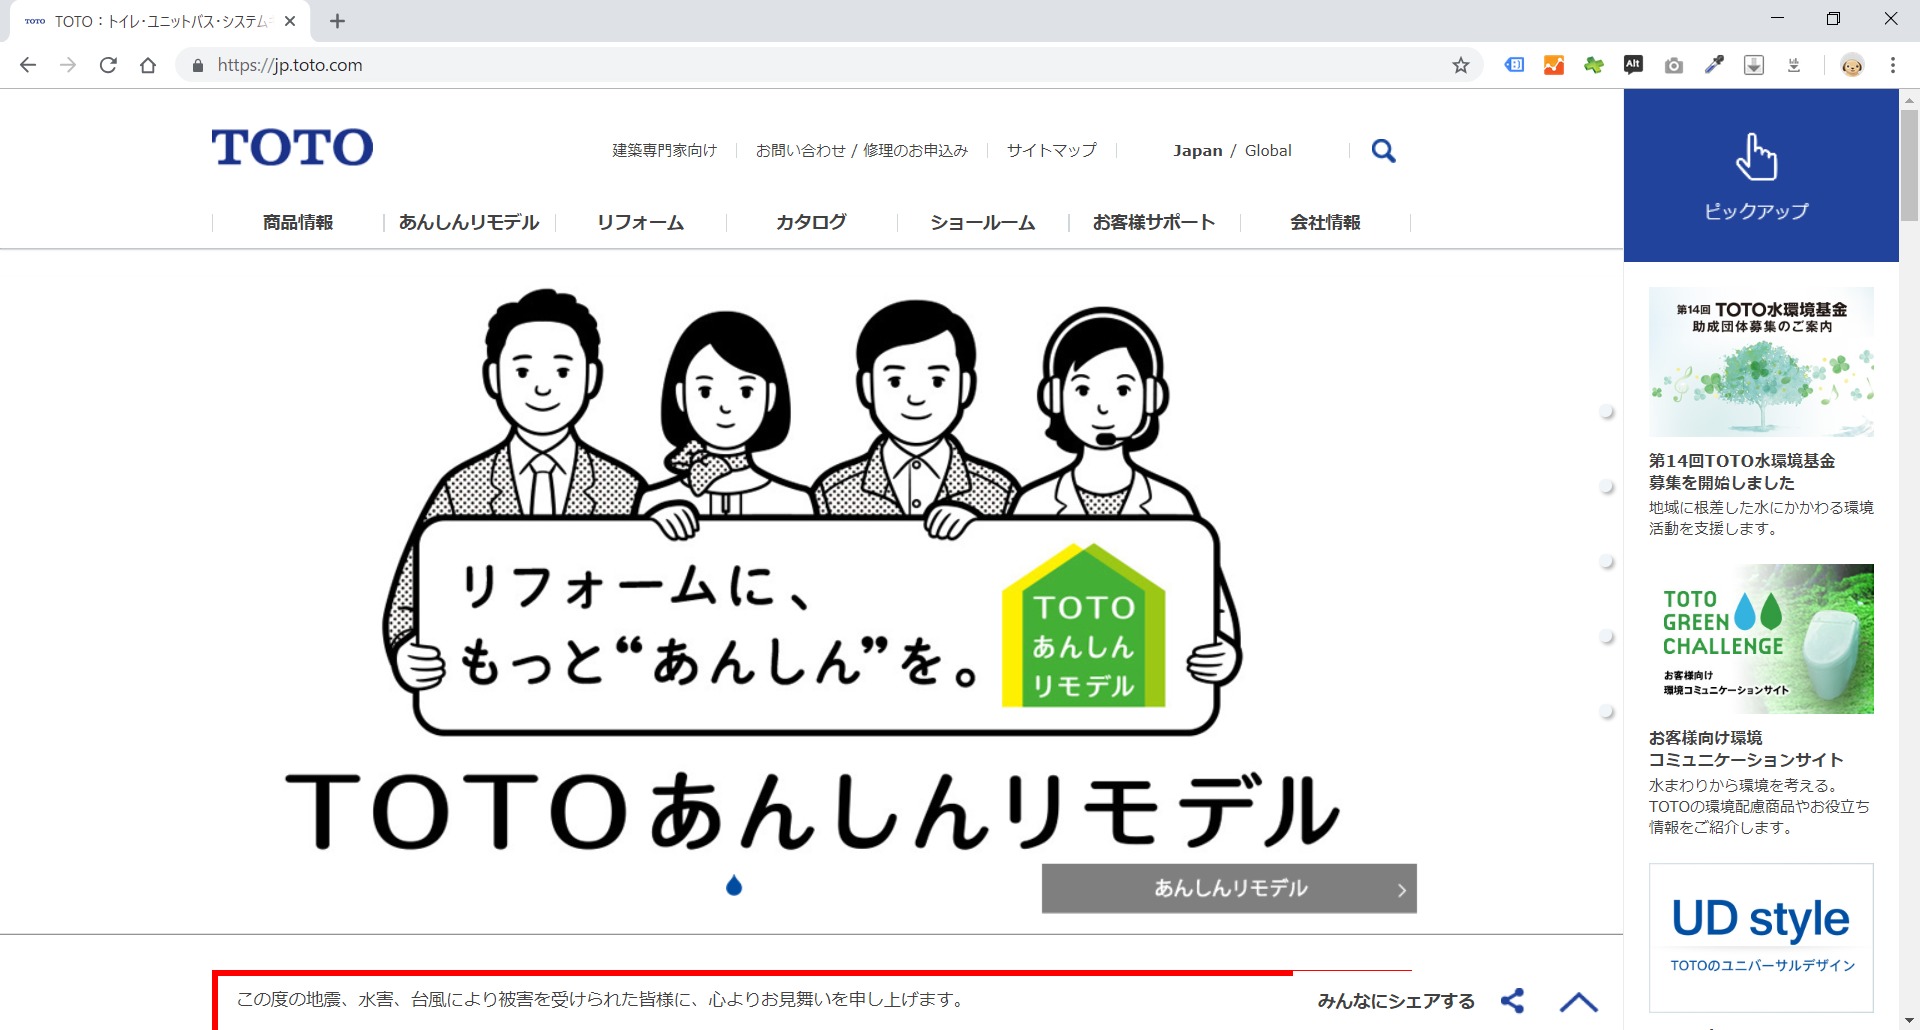1920x1030 pixels.
Task: Click the blue drop carousel indicator
Action: (734, 885)
